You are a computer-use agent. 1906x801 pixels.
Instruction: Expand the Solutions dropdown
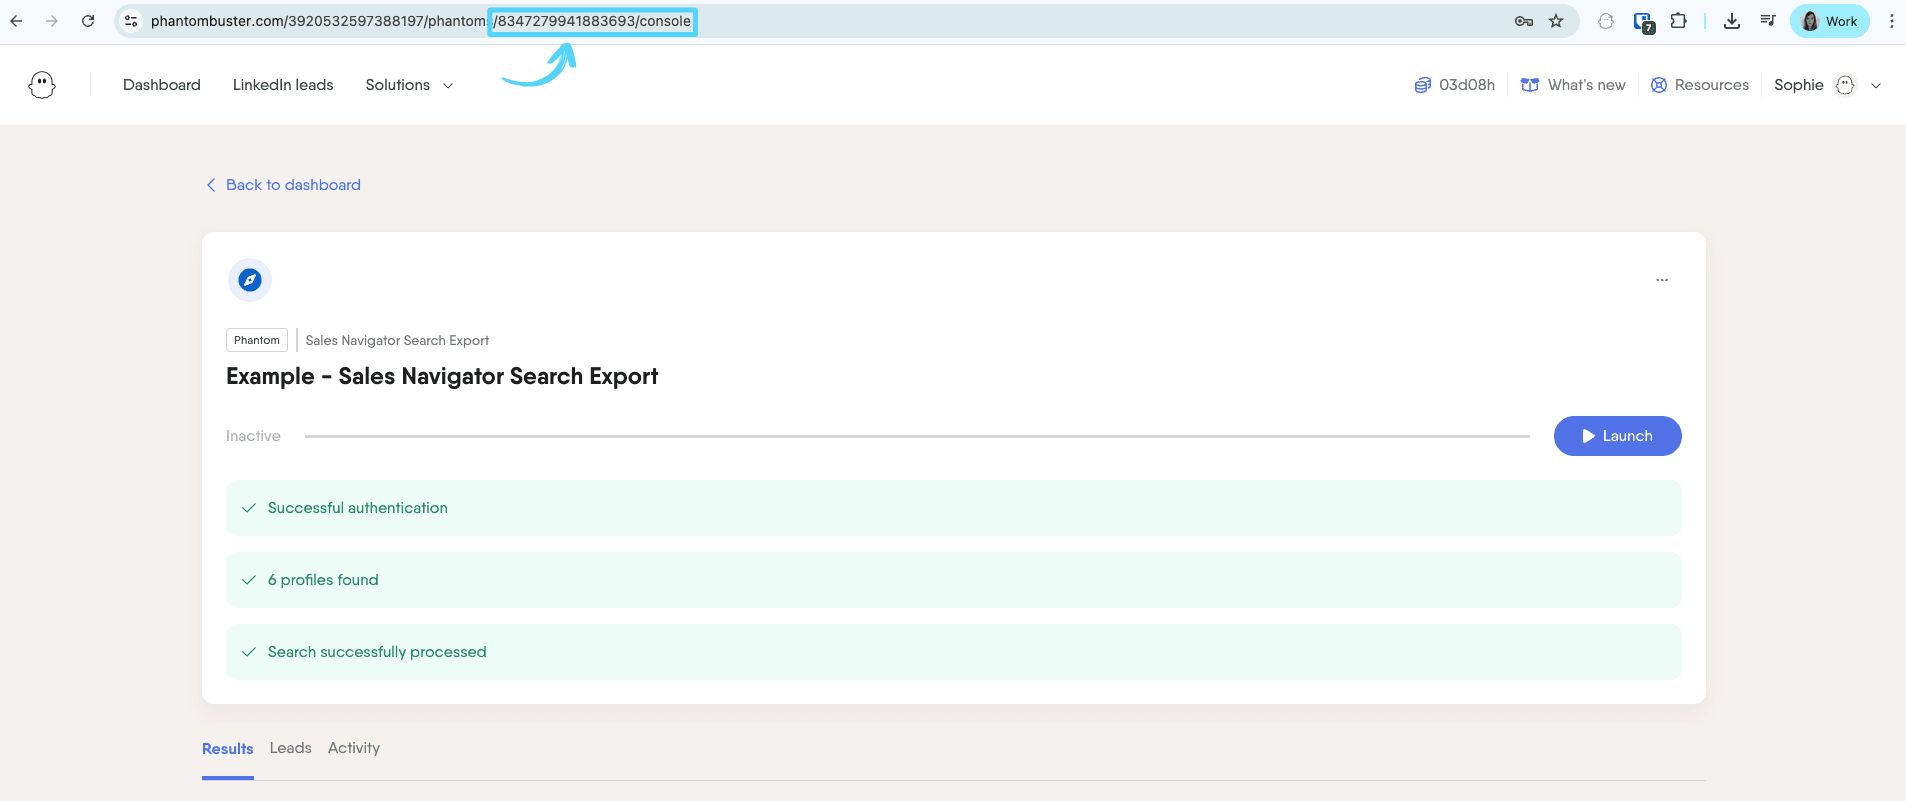pyautogui.click(x=409, y=85)
